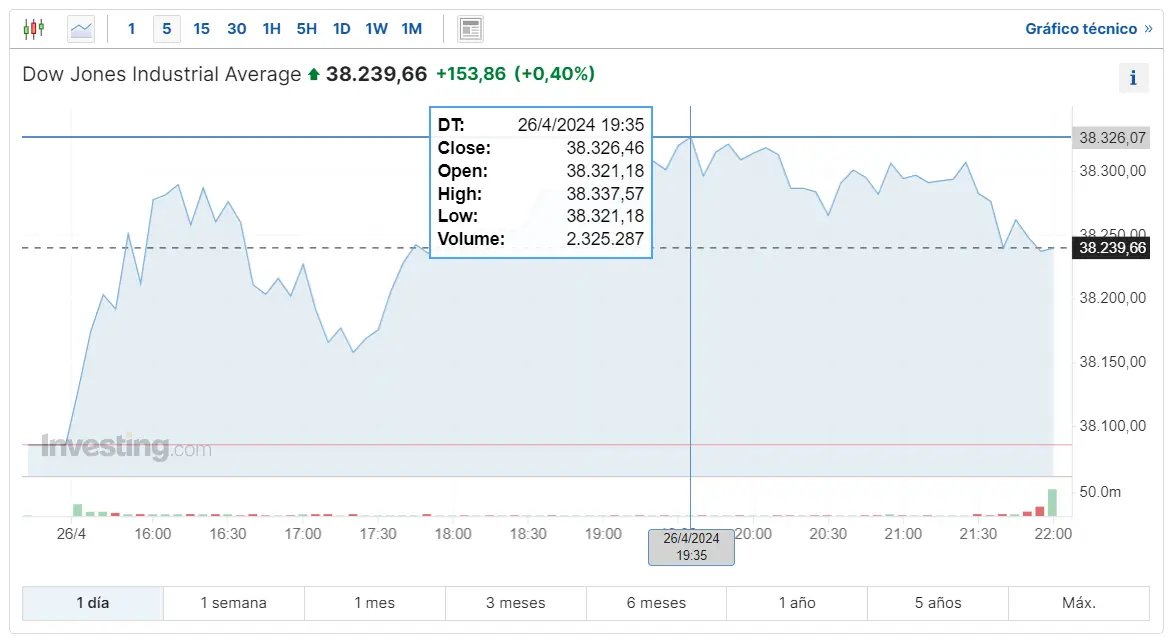Open the Gráfico técnico link
This screenshot has width=1172, height=641.
(1080, 28)
